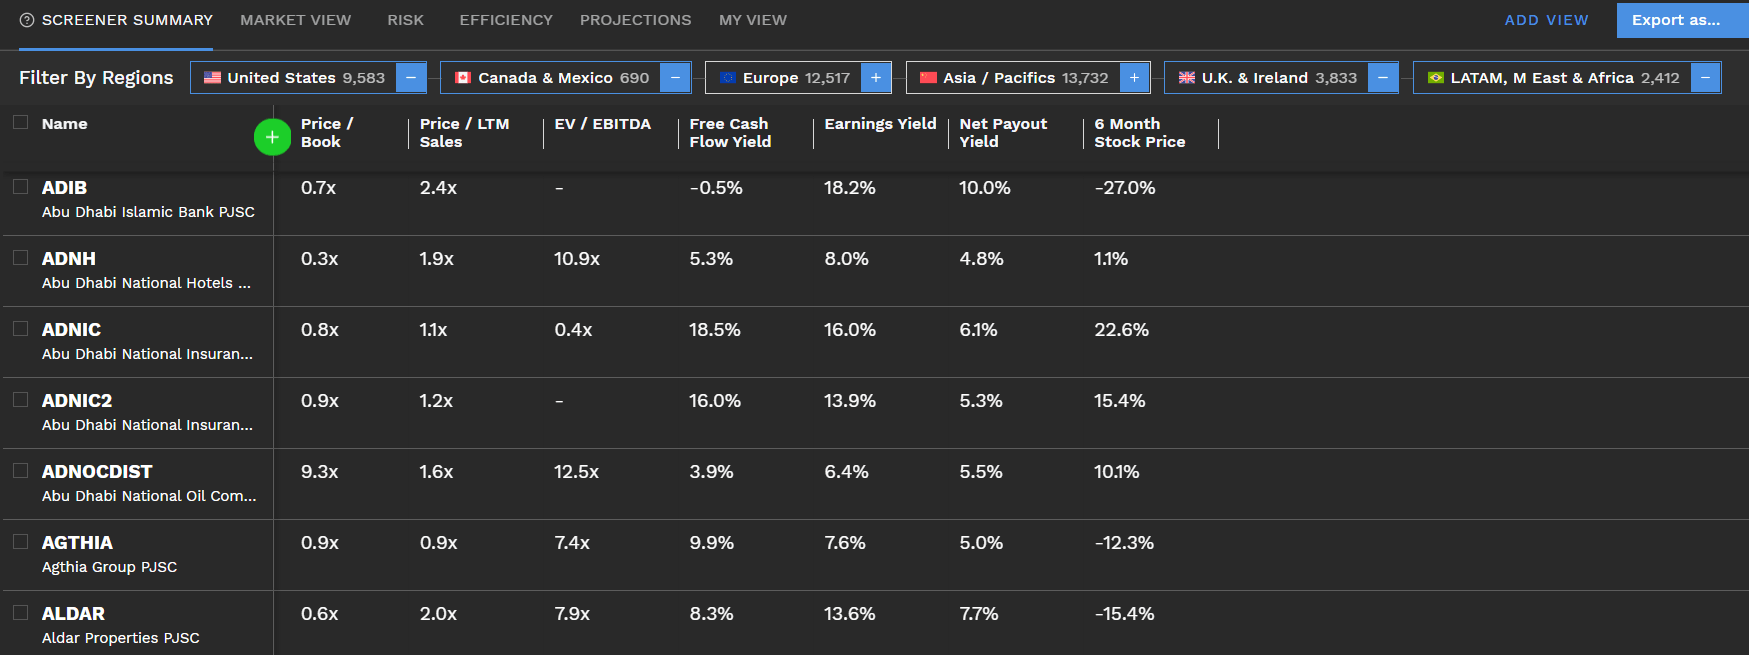
Task: Select the United States region label
Action: click(x=281, y=78)
